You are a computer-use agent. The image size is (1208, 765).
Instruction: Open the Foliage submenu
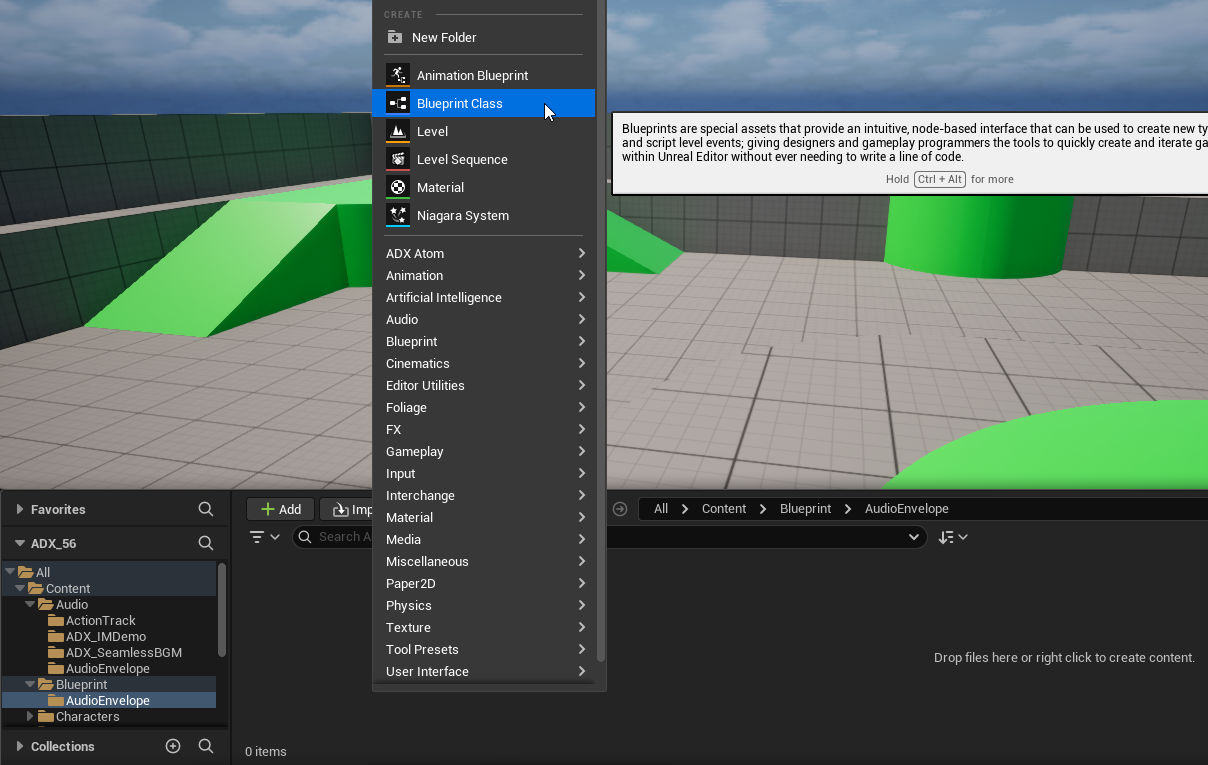[x=483, y=407]
